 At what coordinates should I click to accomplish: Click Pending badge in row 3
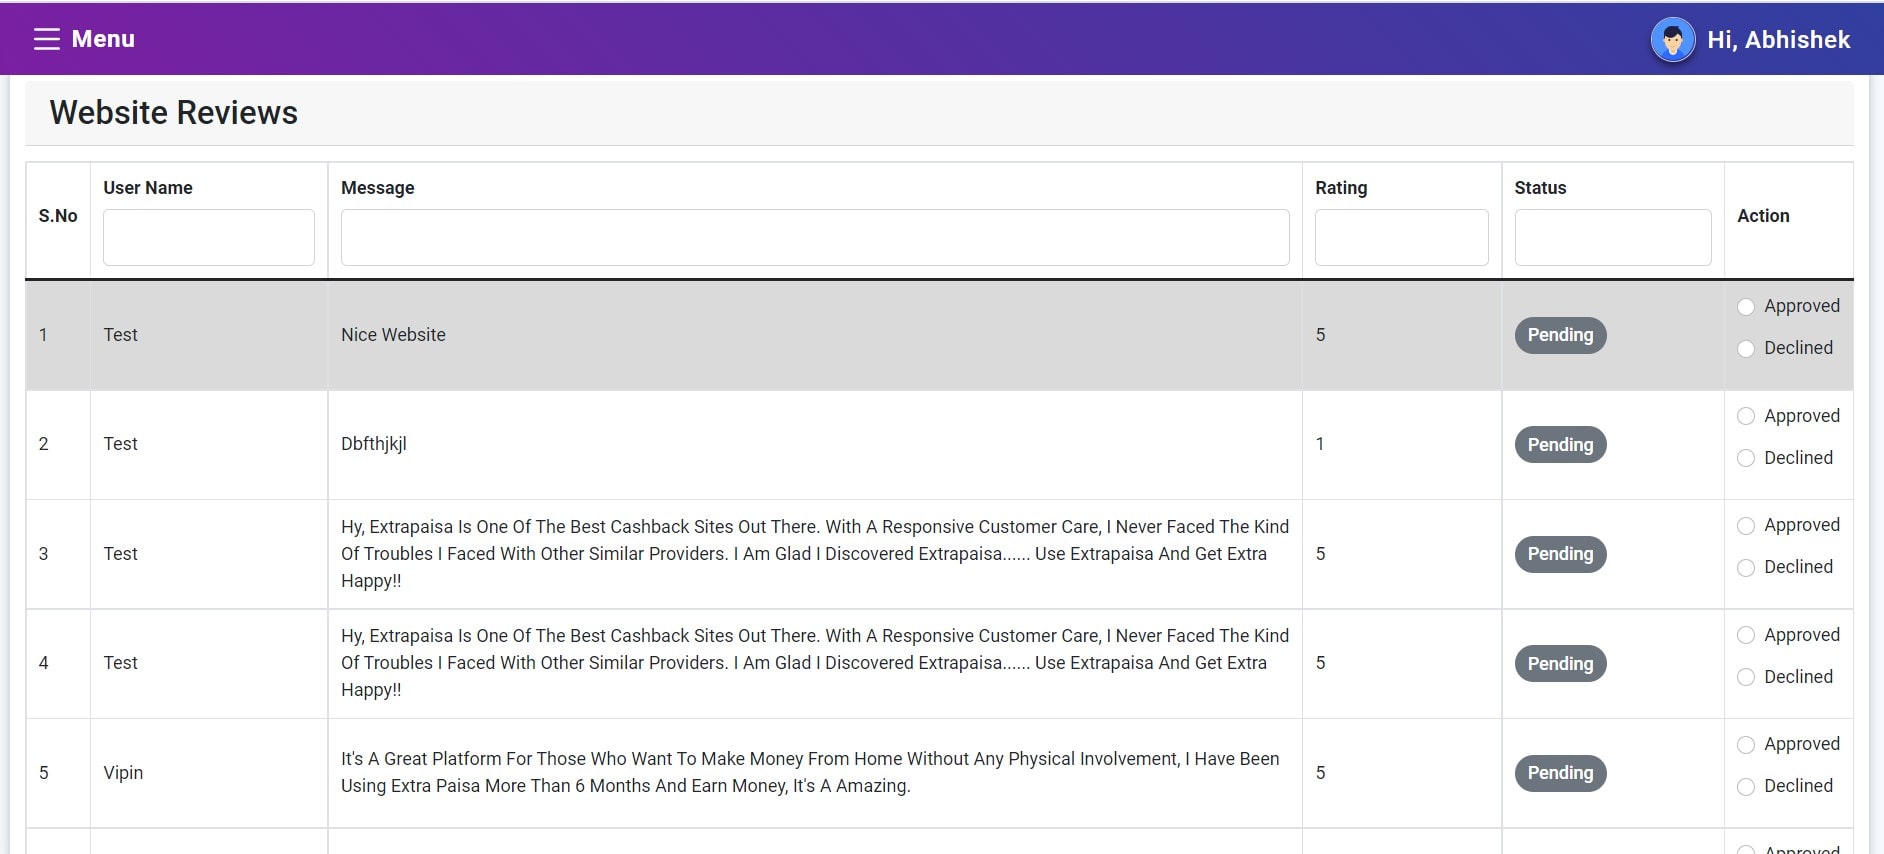[1560, 554]
